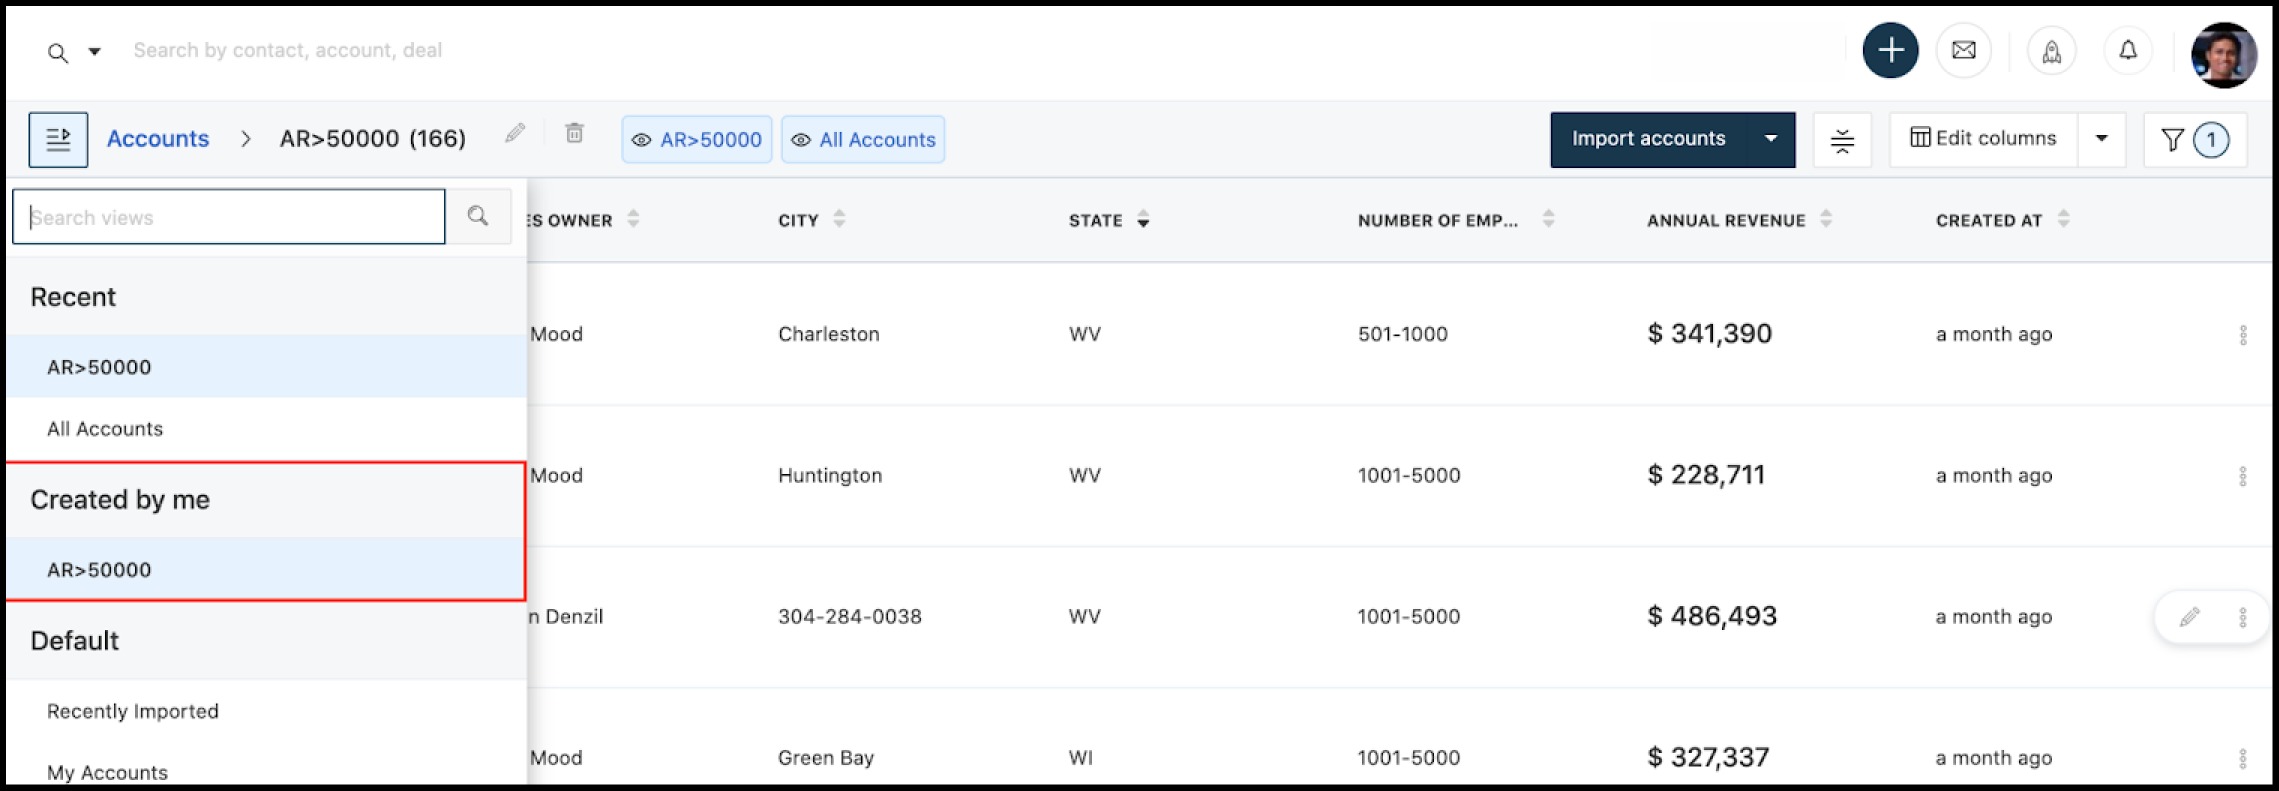Sort by the Created At column
The width and height of the screenshot is (2279, 791).
[2064, 219]
